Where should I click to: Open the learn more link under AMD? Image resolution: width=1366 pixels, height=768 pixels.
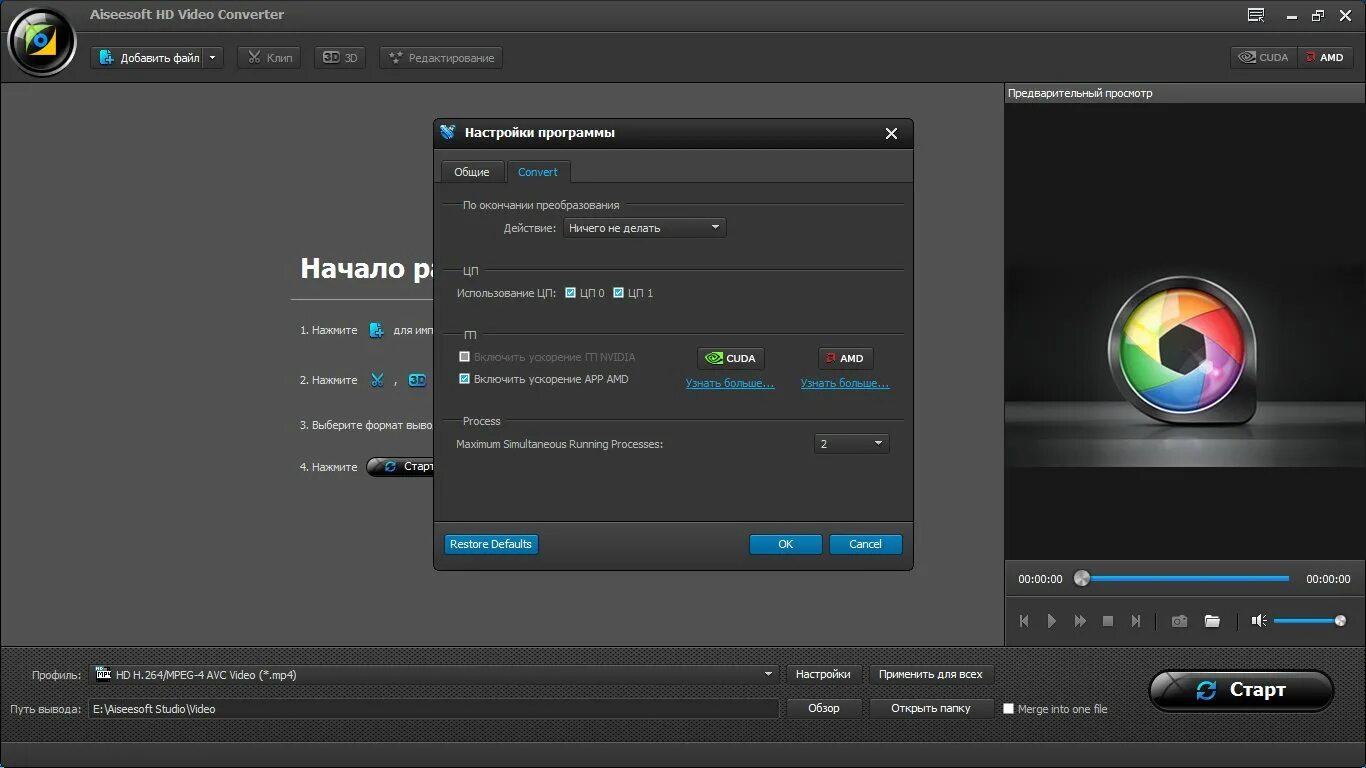point(845,383)
